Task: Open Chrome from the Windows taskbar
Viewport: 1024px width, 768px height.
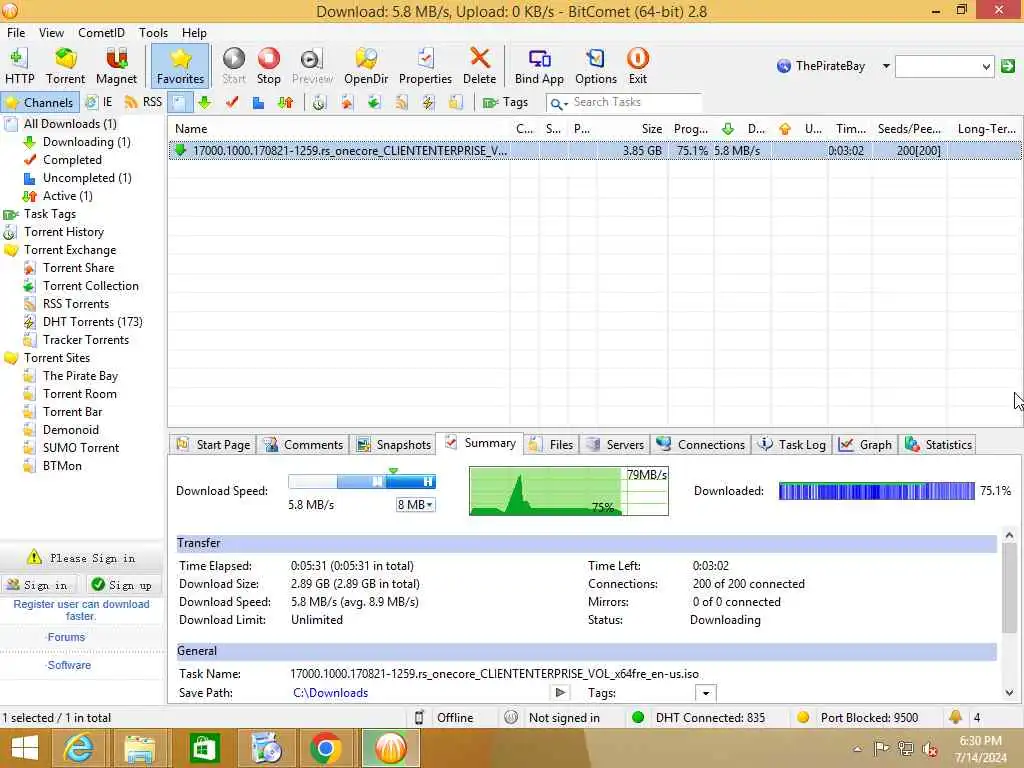Action: pos(325,748)
